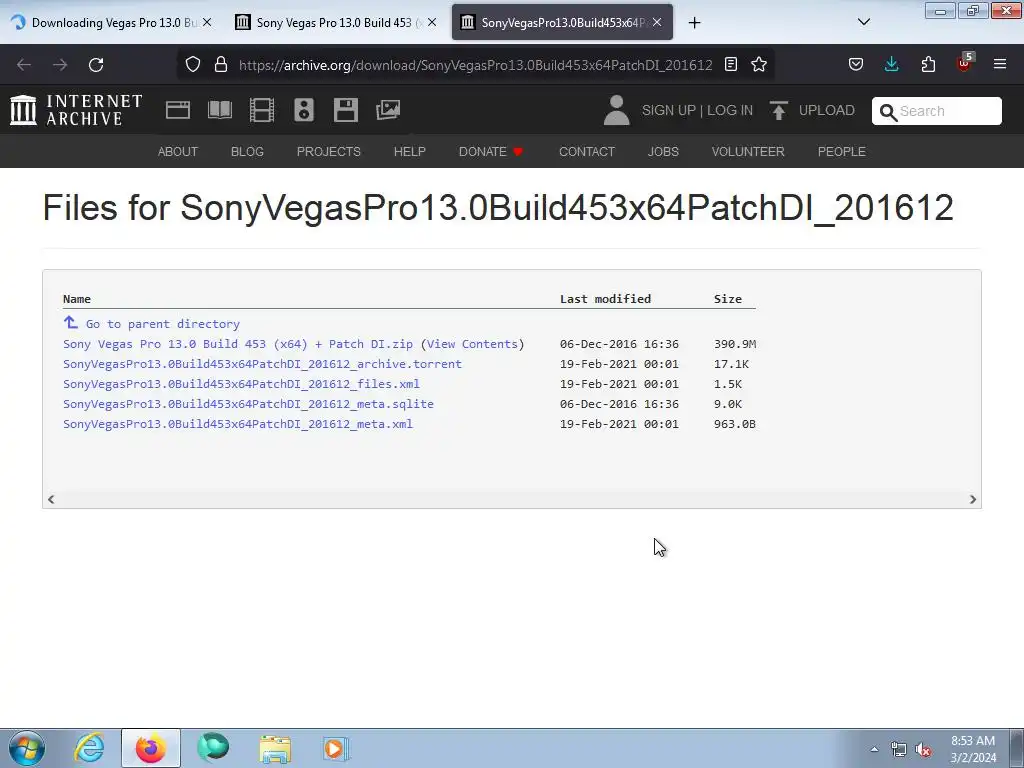
Task: Click the LOG IN link
Action: coord(729,110)
